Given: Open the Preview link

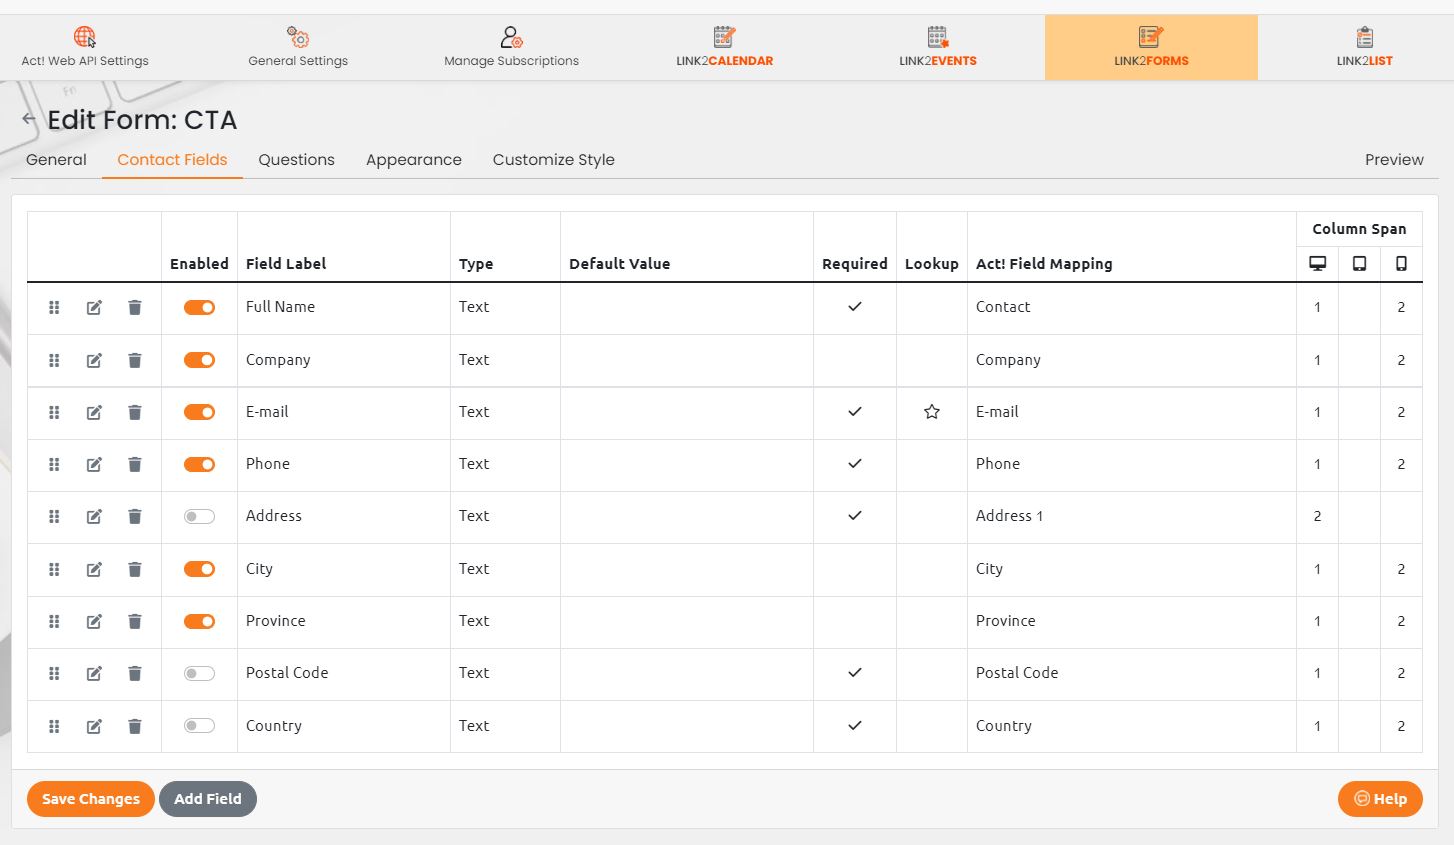Looking at the screenshot, I should pyautogui.click(x=1393, y=160).
